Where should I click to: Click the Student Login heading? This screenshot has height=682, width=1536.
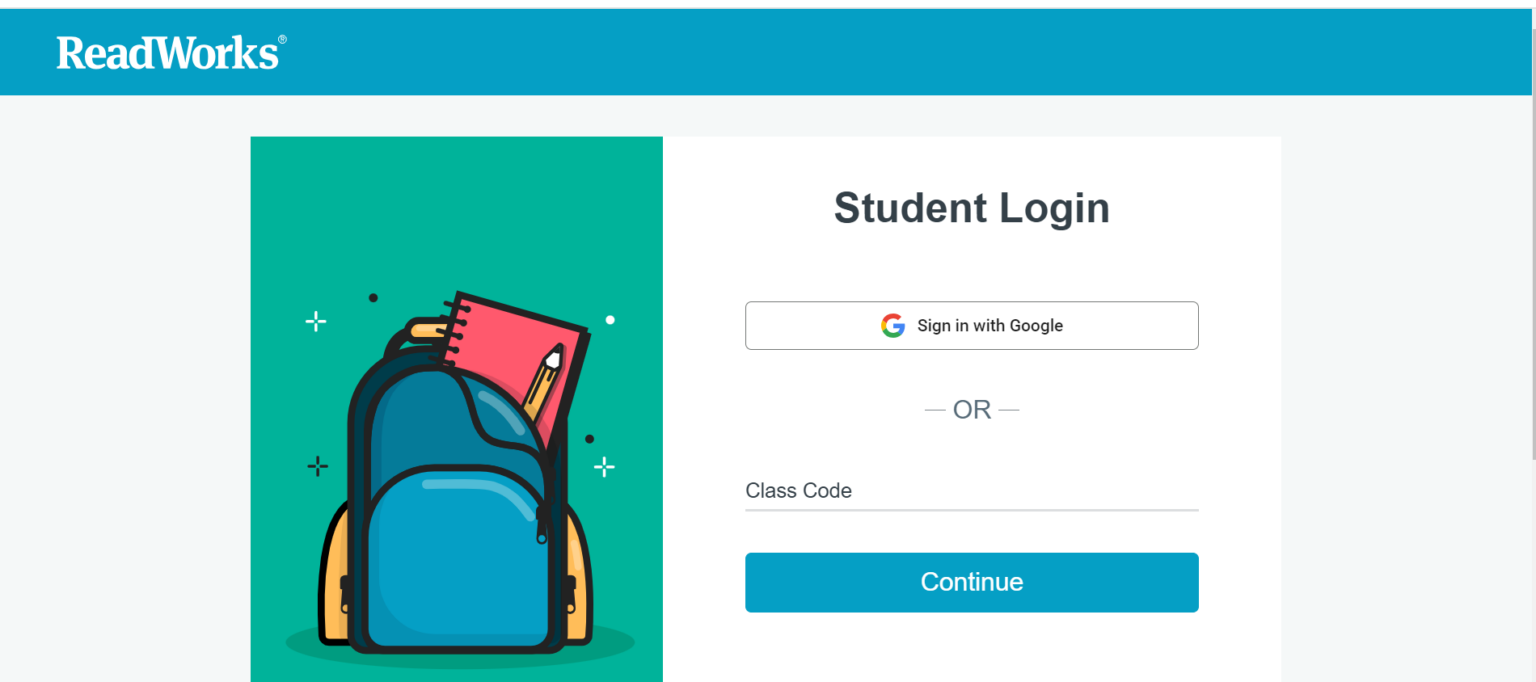tap(971, 208)
